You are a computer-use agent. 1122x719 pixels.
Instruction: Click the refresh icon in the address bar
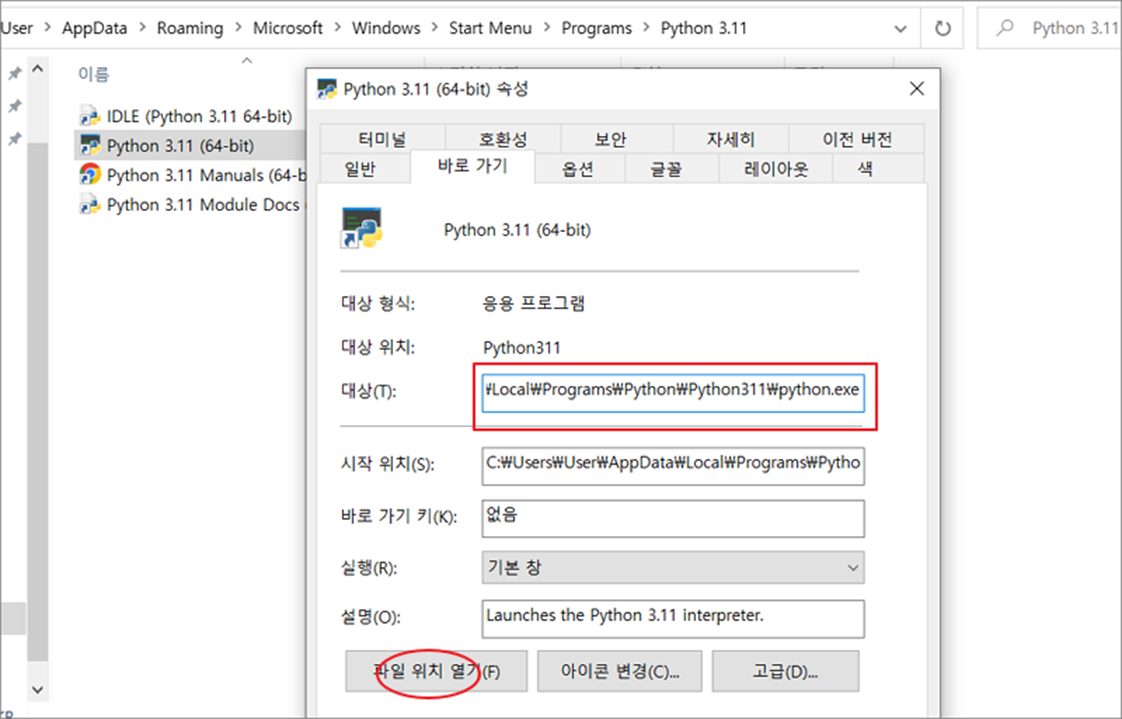click(x=943, y=29)
